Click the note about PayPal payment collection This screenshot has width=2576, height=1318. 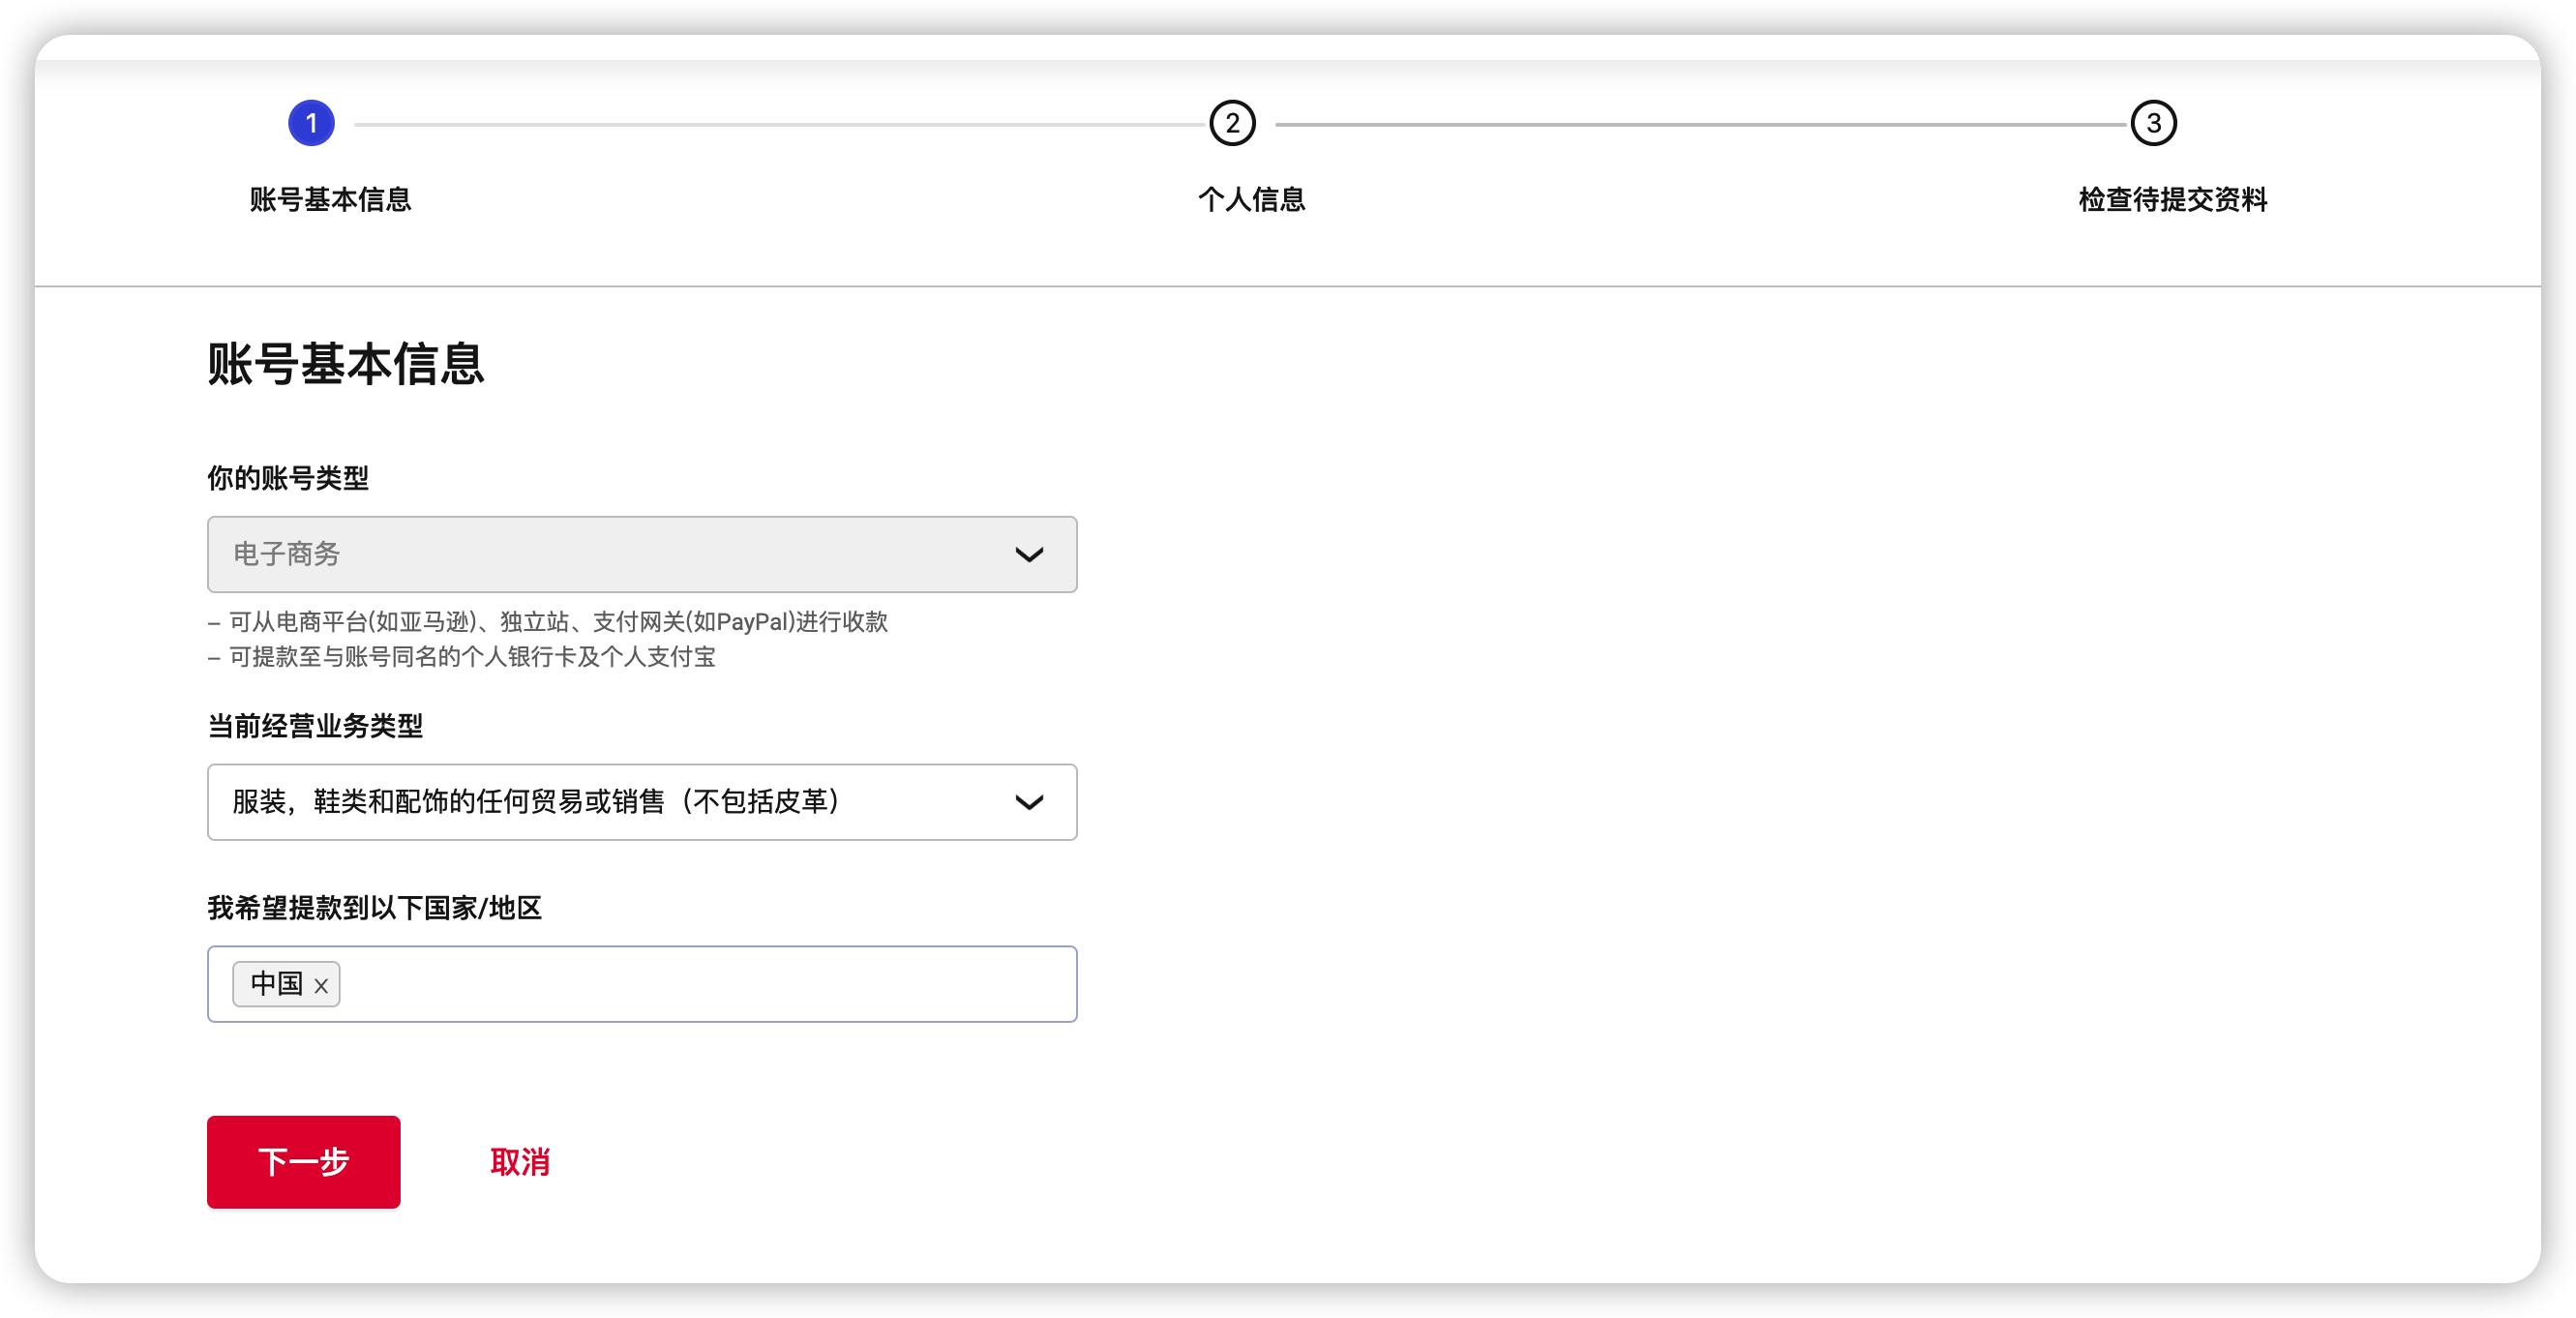tap(548, 622)
